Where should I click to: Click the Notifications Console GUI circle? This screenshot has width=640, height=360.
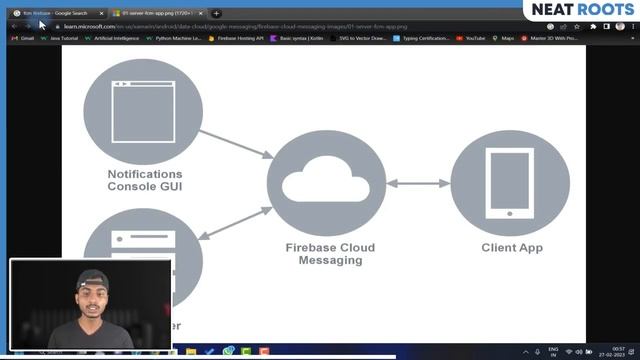tap(143, 112)
